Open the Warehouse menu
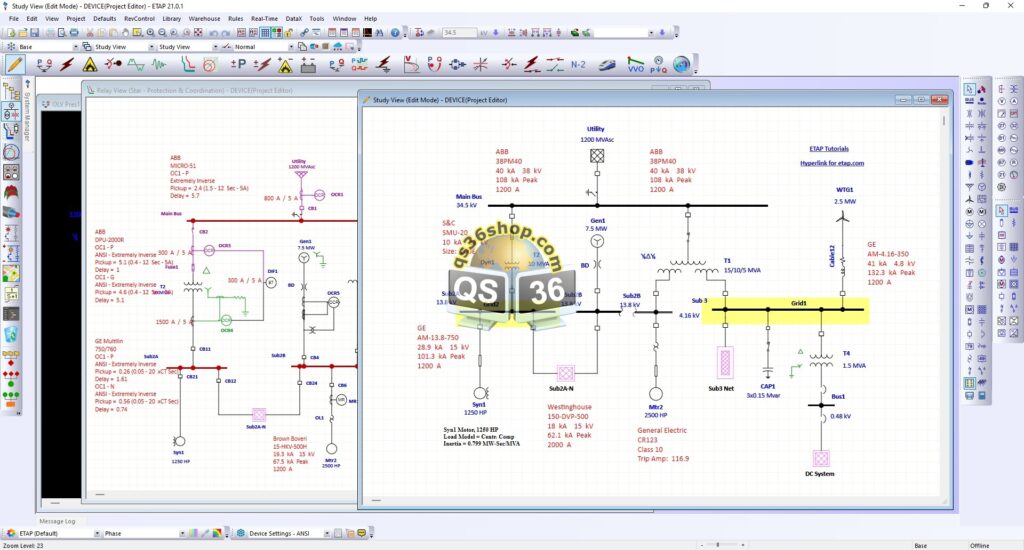The image size is (1024, 550). coord(204,18)
